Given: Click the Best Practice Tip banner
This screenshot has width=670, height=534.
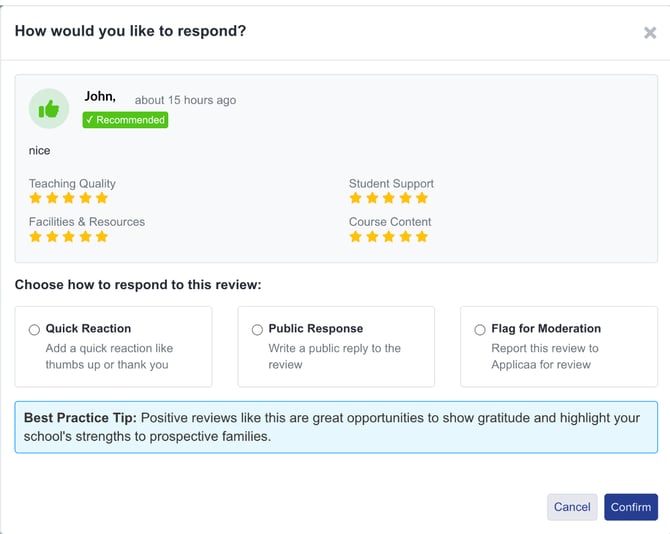Looking at the screenshot, I should click(335, 427).
